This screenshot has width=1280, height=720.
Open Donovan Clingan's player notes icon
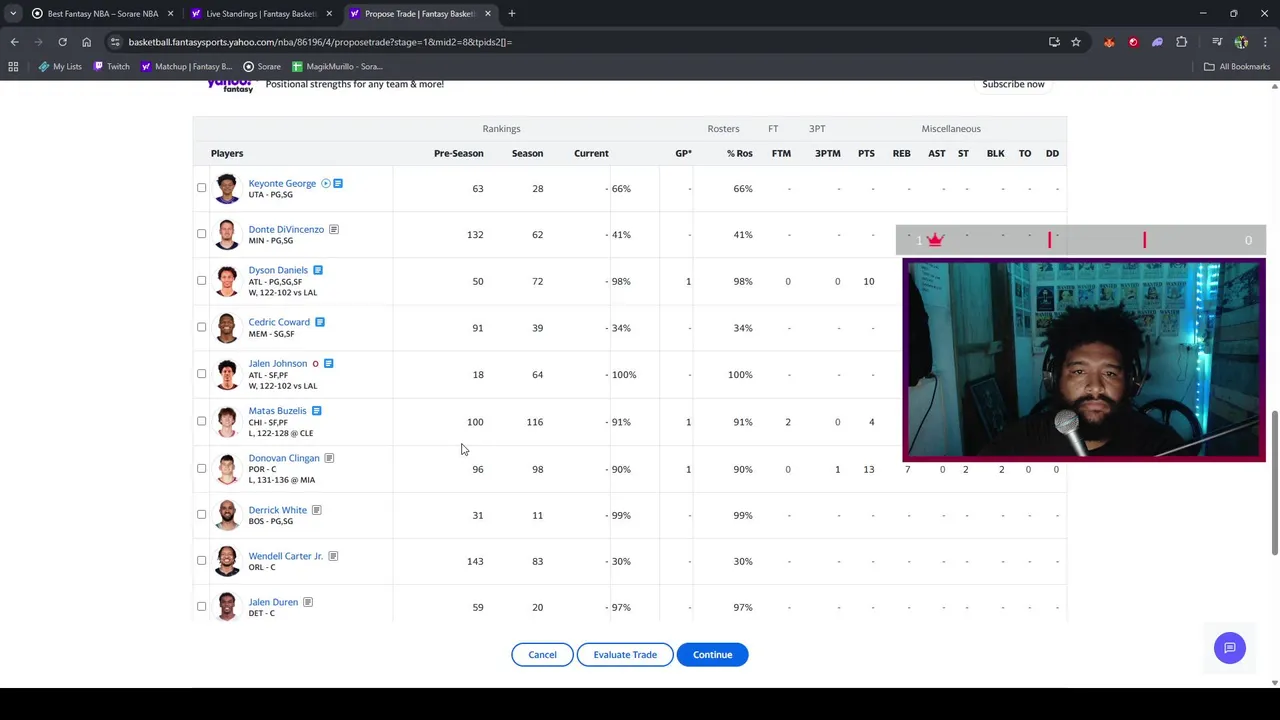[x=329, y=458]
